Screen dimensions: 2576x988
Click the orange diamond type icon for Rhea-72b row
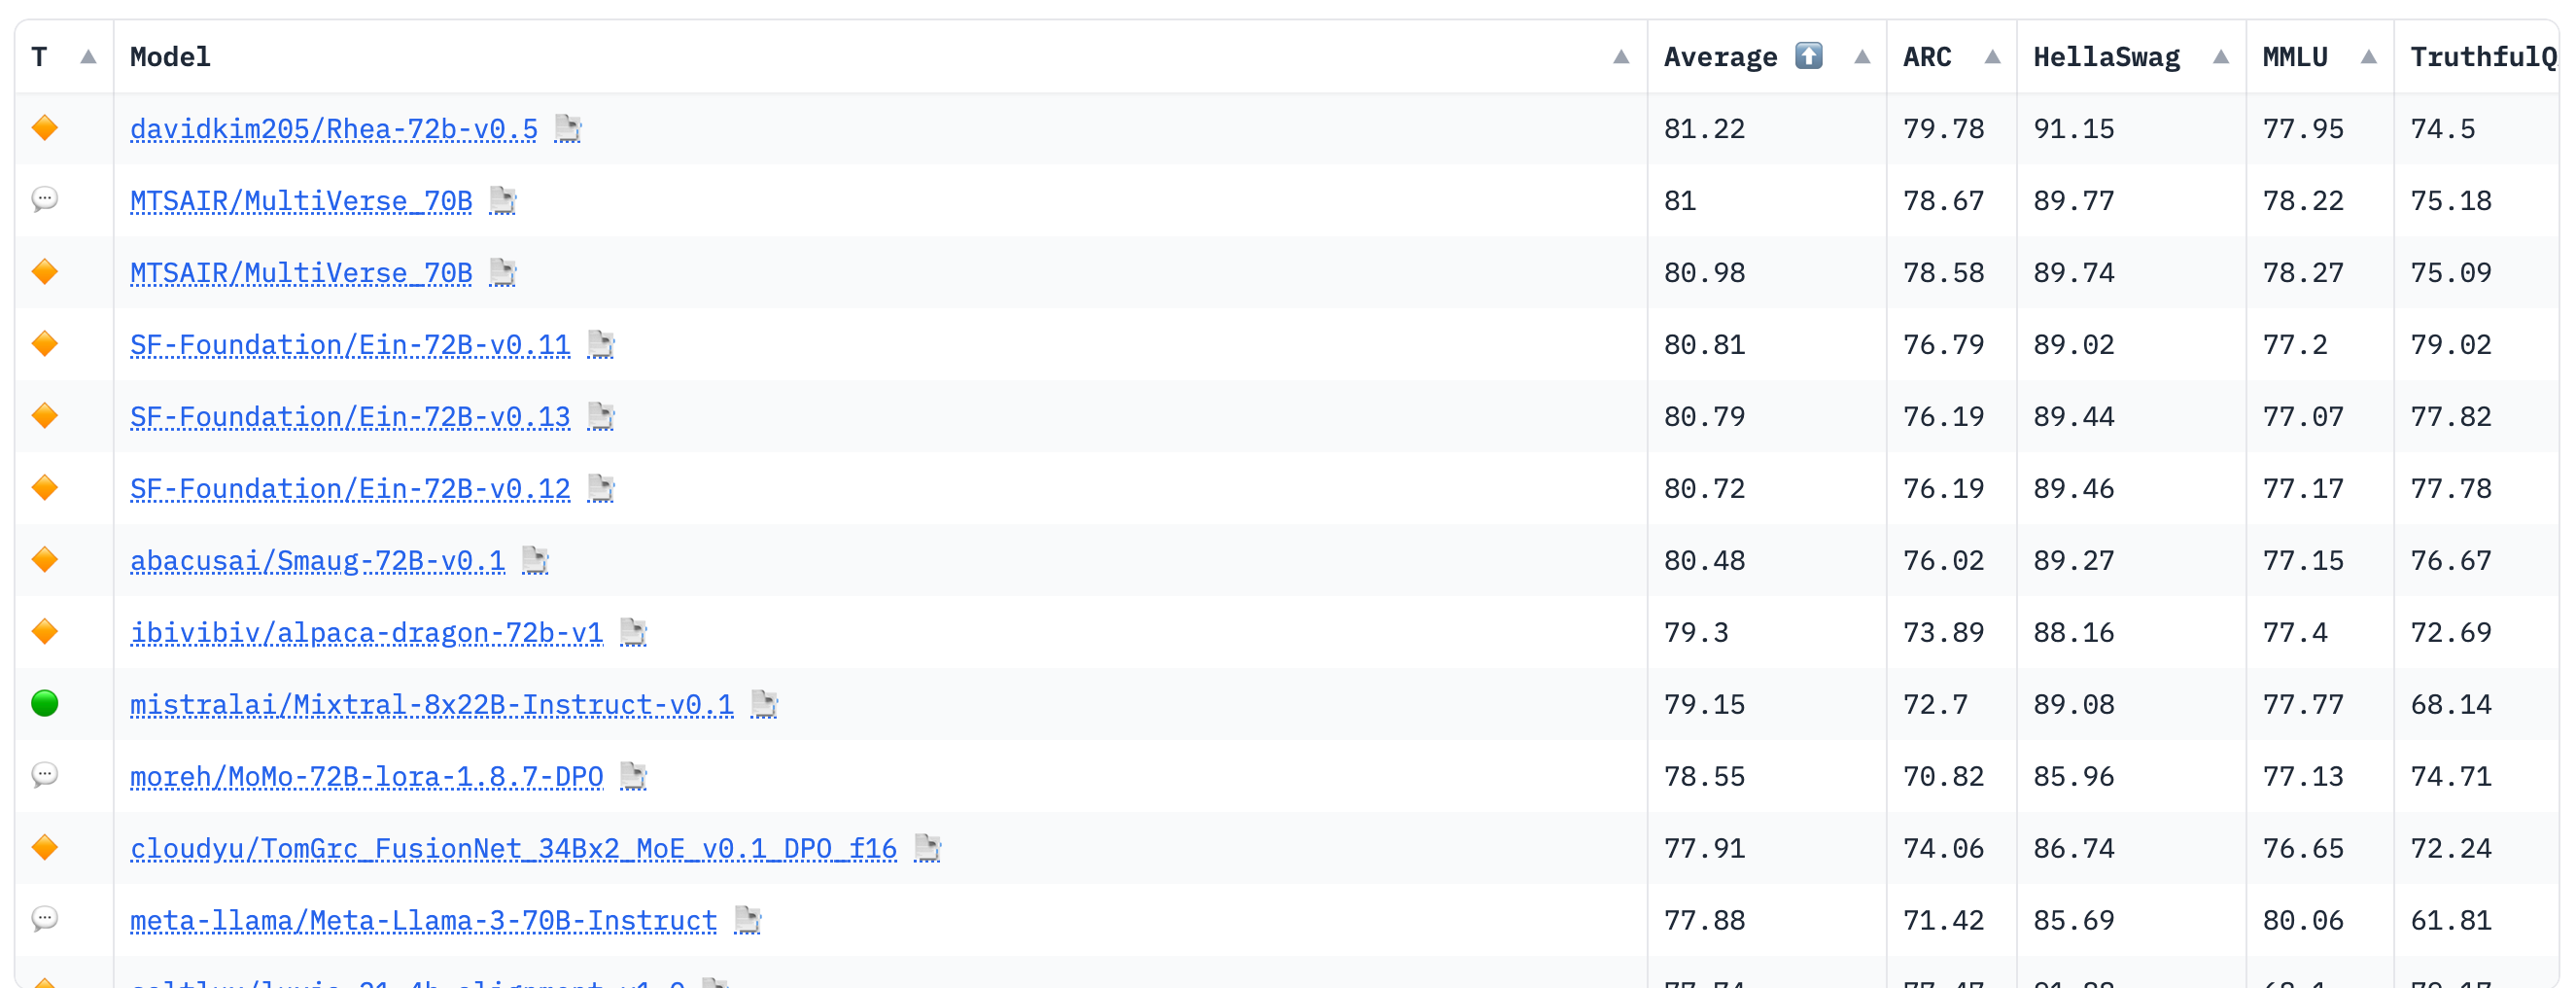pyautogui.click(x=45, y=128)
